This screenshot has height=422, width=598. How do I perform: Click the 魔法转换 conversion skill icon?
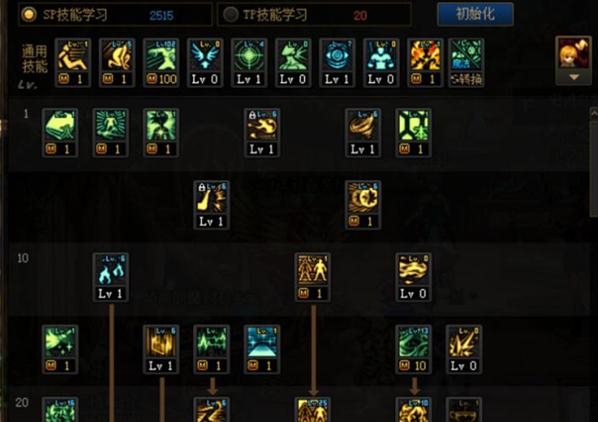[466, 63]
